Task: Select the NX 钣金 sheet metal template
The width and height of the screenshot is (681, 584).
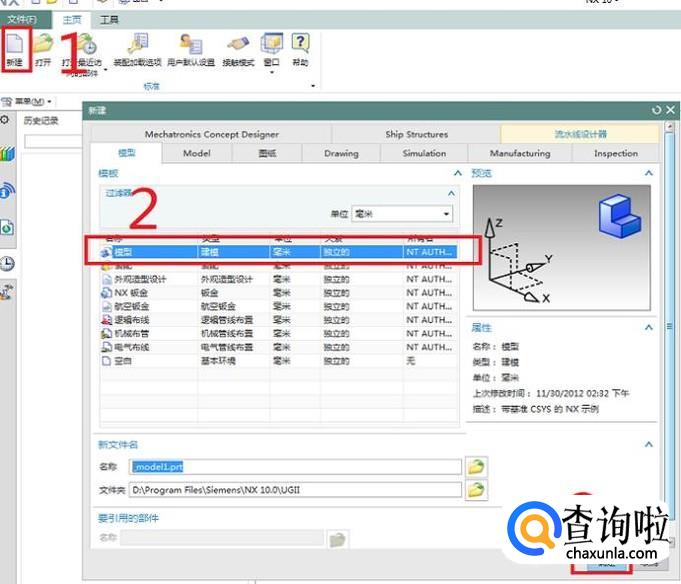Action: pos(124,293)
